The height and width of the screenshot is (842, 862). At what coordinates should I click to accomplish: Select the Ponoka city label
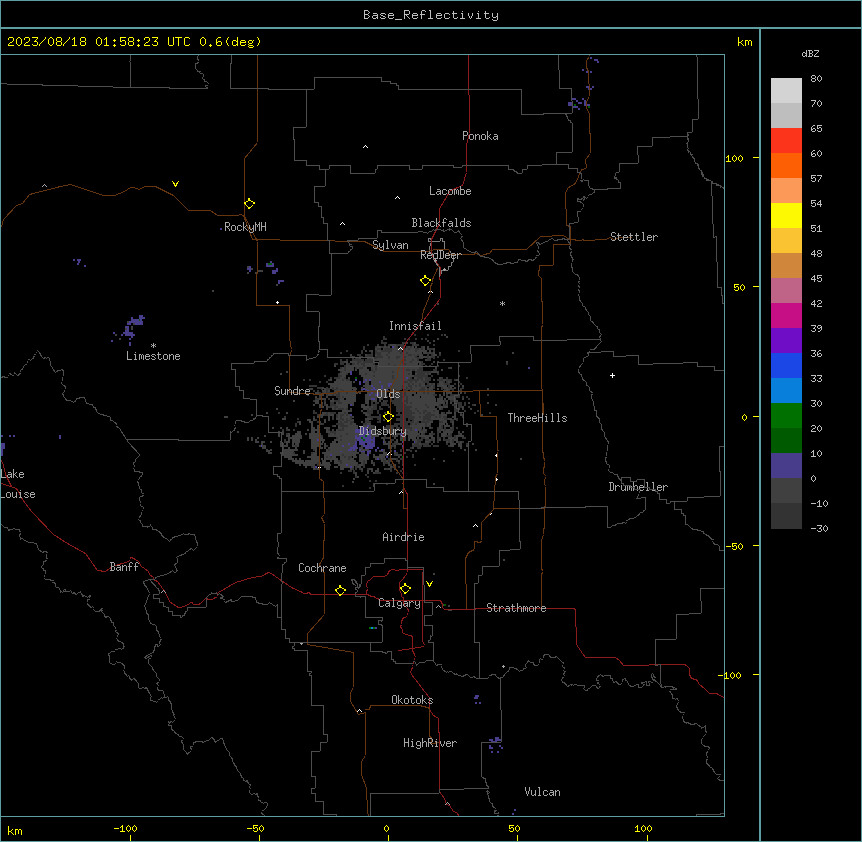[480, 136]
